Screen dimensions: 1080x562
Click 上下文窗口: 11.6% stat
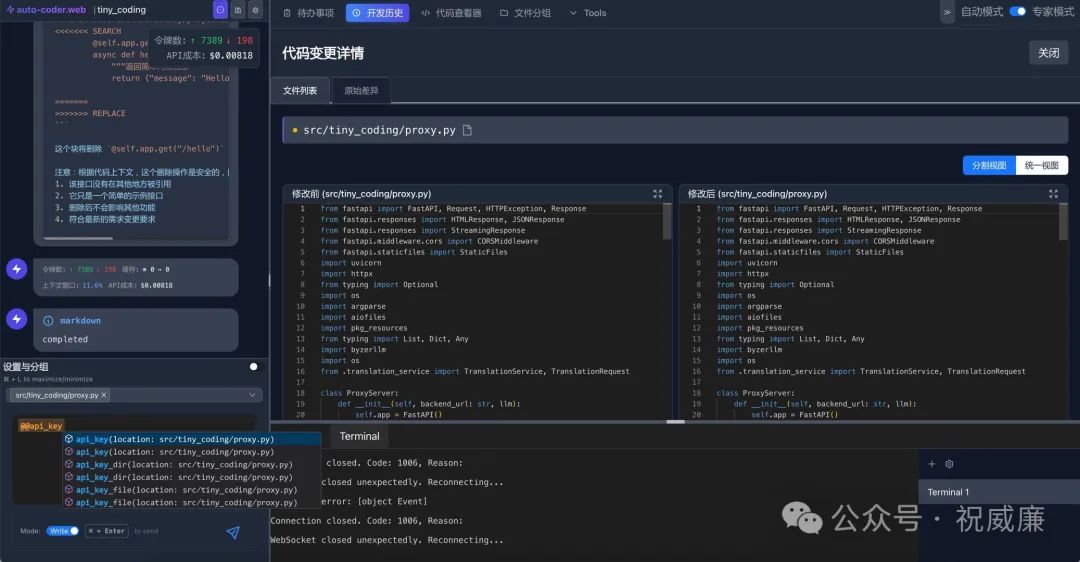coord(72,285)
